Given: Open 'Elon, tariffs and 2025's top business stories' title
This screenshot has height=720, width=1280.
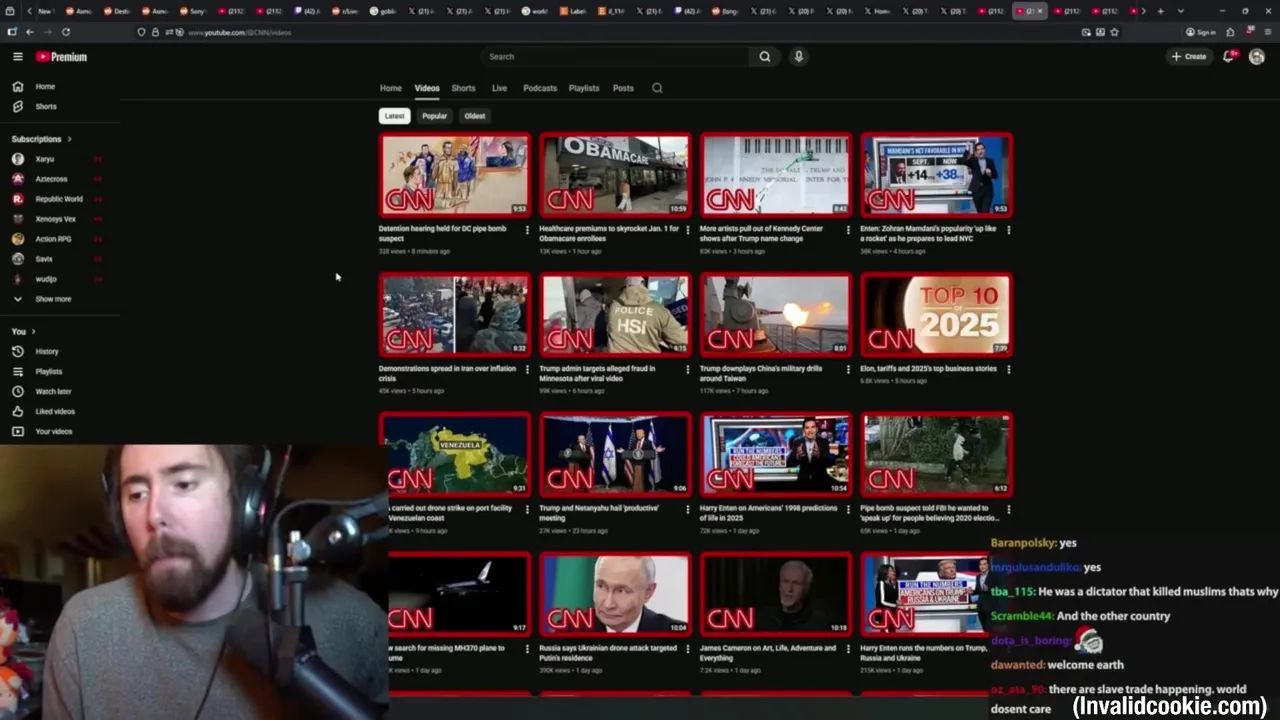Looking at the screenshot, I should 928,369.
